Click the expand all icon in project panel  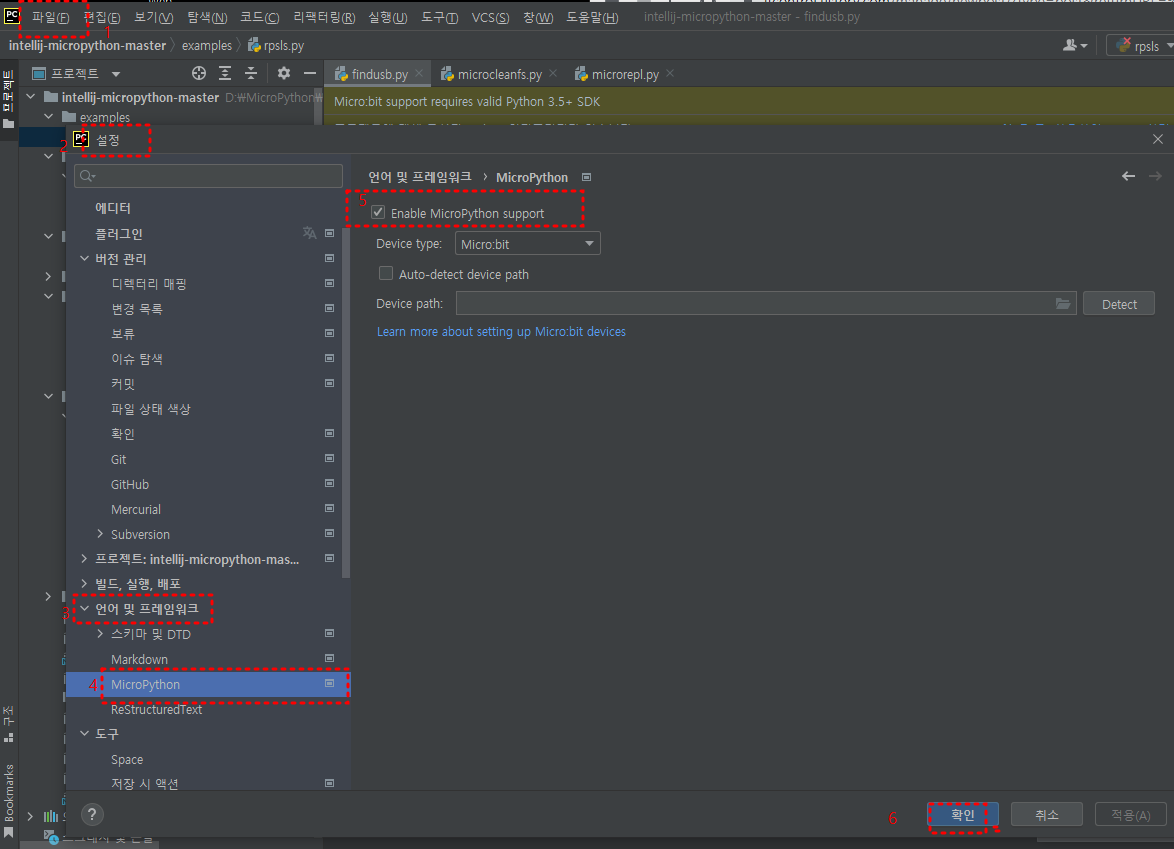(x=225, y=73)
